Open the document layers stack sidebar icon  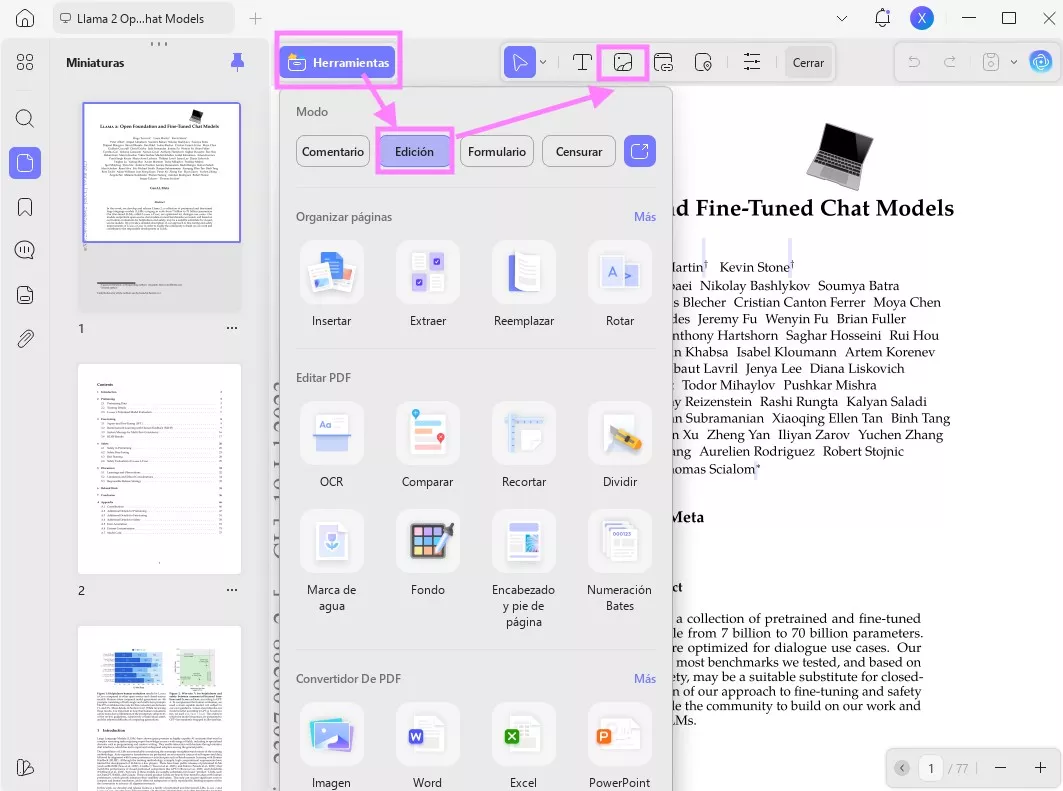(25, 295)
